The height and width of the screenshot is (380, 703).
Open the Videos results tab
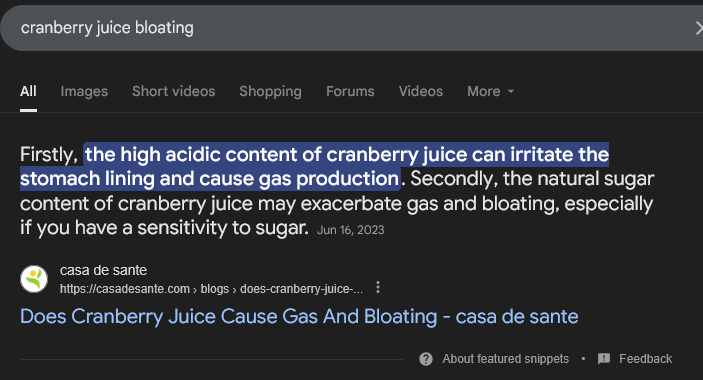coord(421,91)
